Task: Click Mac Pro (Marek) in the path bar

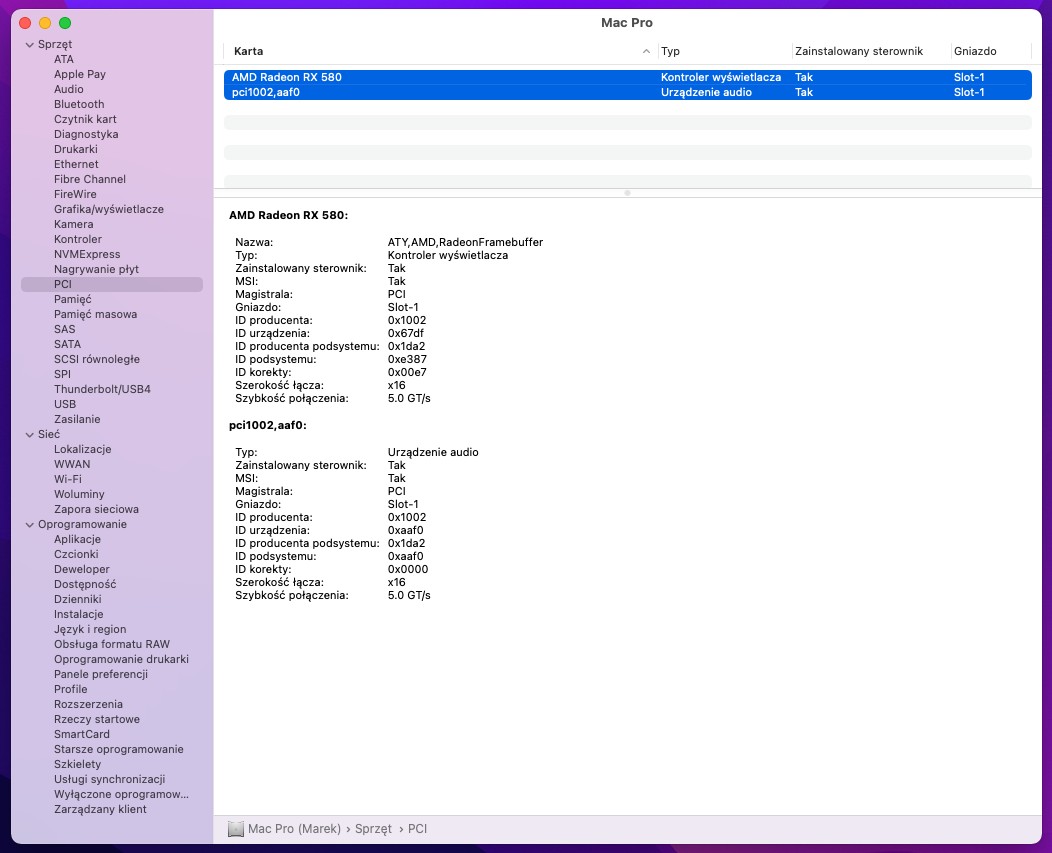Action: click(x=295, y=829)
